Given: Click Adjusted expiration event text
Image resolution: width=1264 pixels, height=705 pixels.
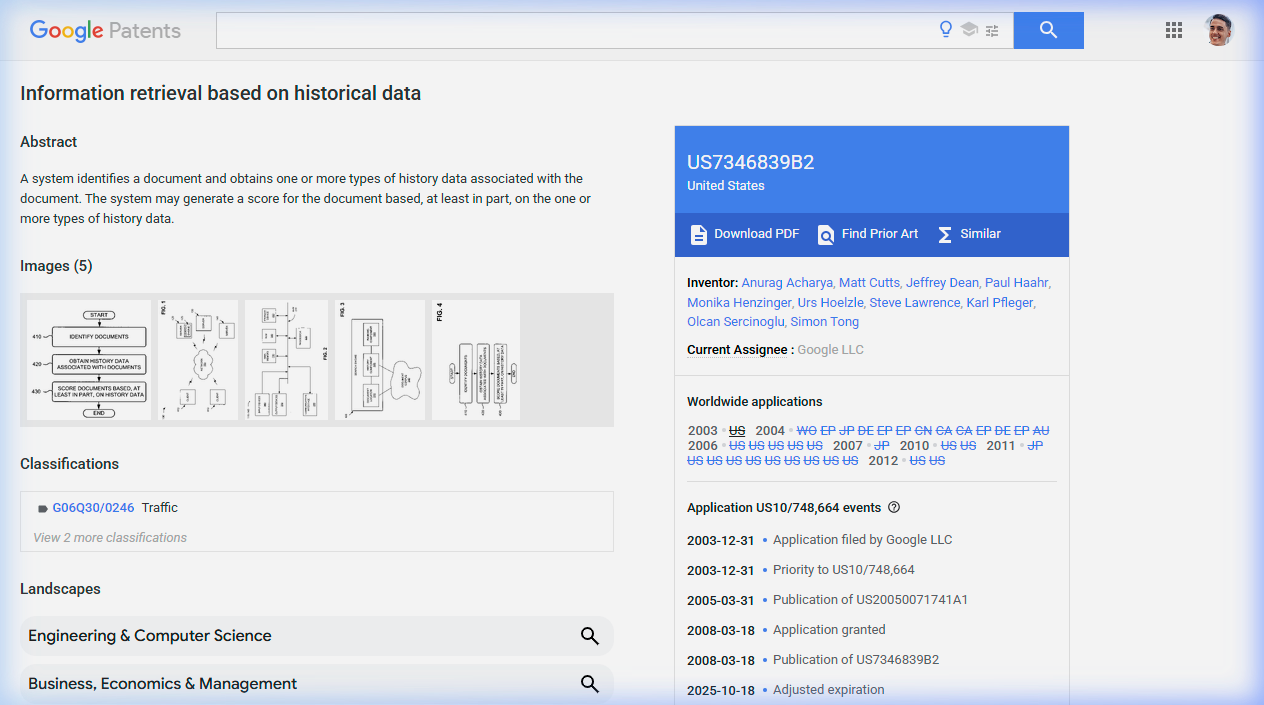Looking at the screenshot, I should pyautogui.click(x=829, y=690).
